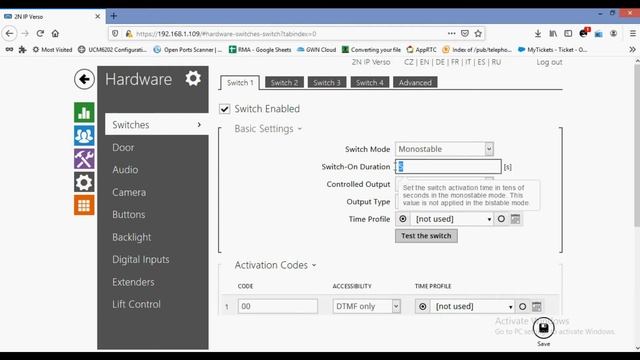Viewport: 640px width, 360px height.
Task: Open GWN Cloud bookmark
Action: (316, 49)
